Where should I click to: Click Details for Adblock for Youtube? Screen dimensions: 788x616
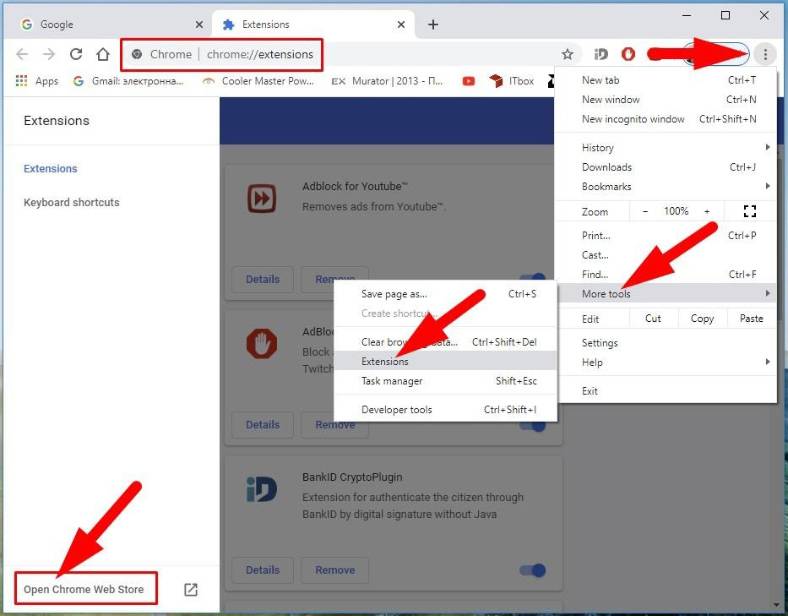coord(262,279)
